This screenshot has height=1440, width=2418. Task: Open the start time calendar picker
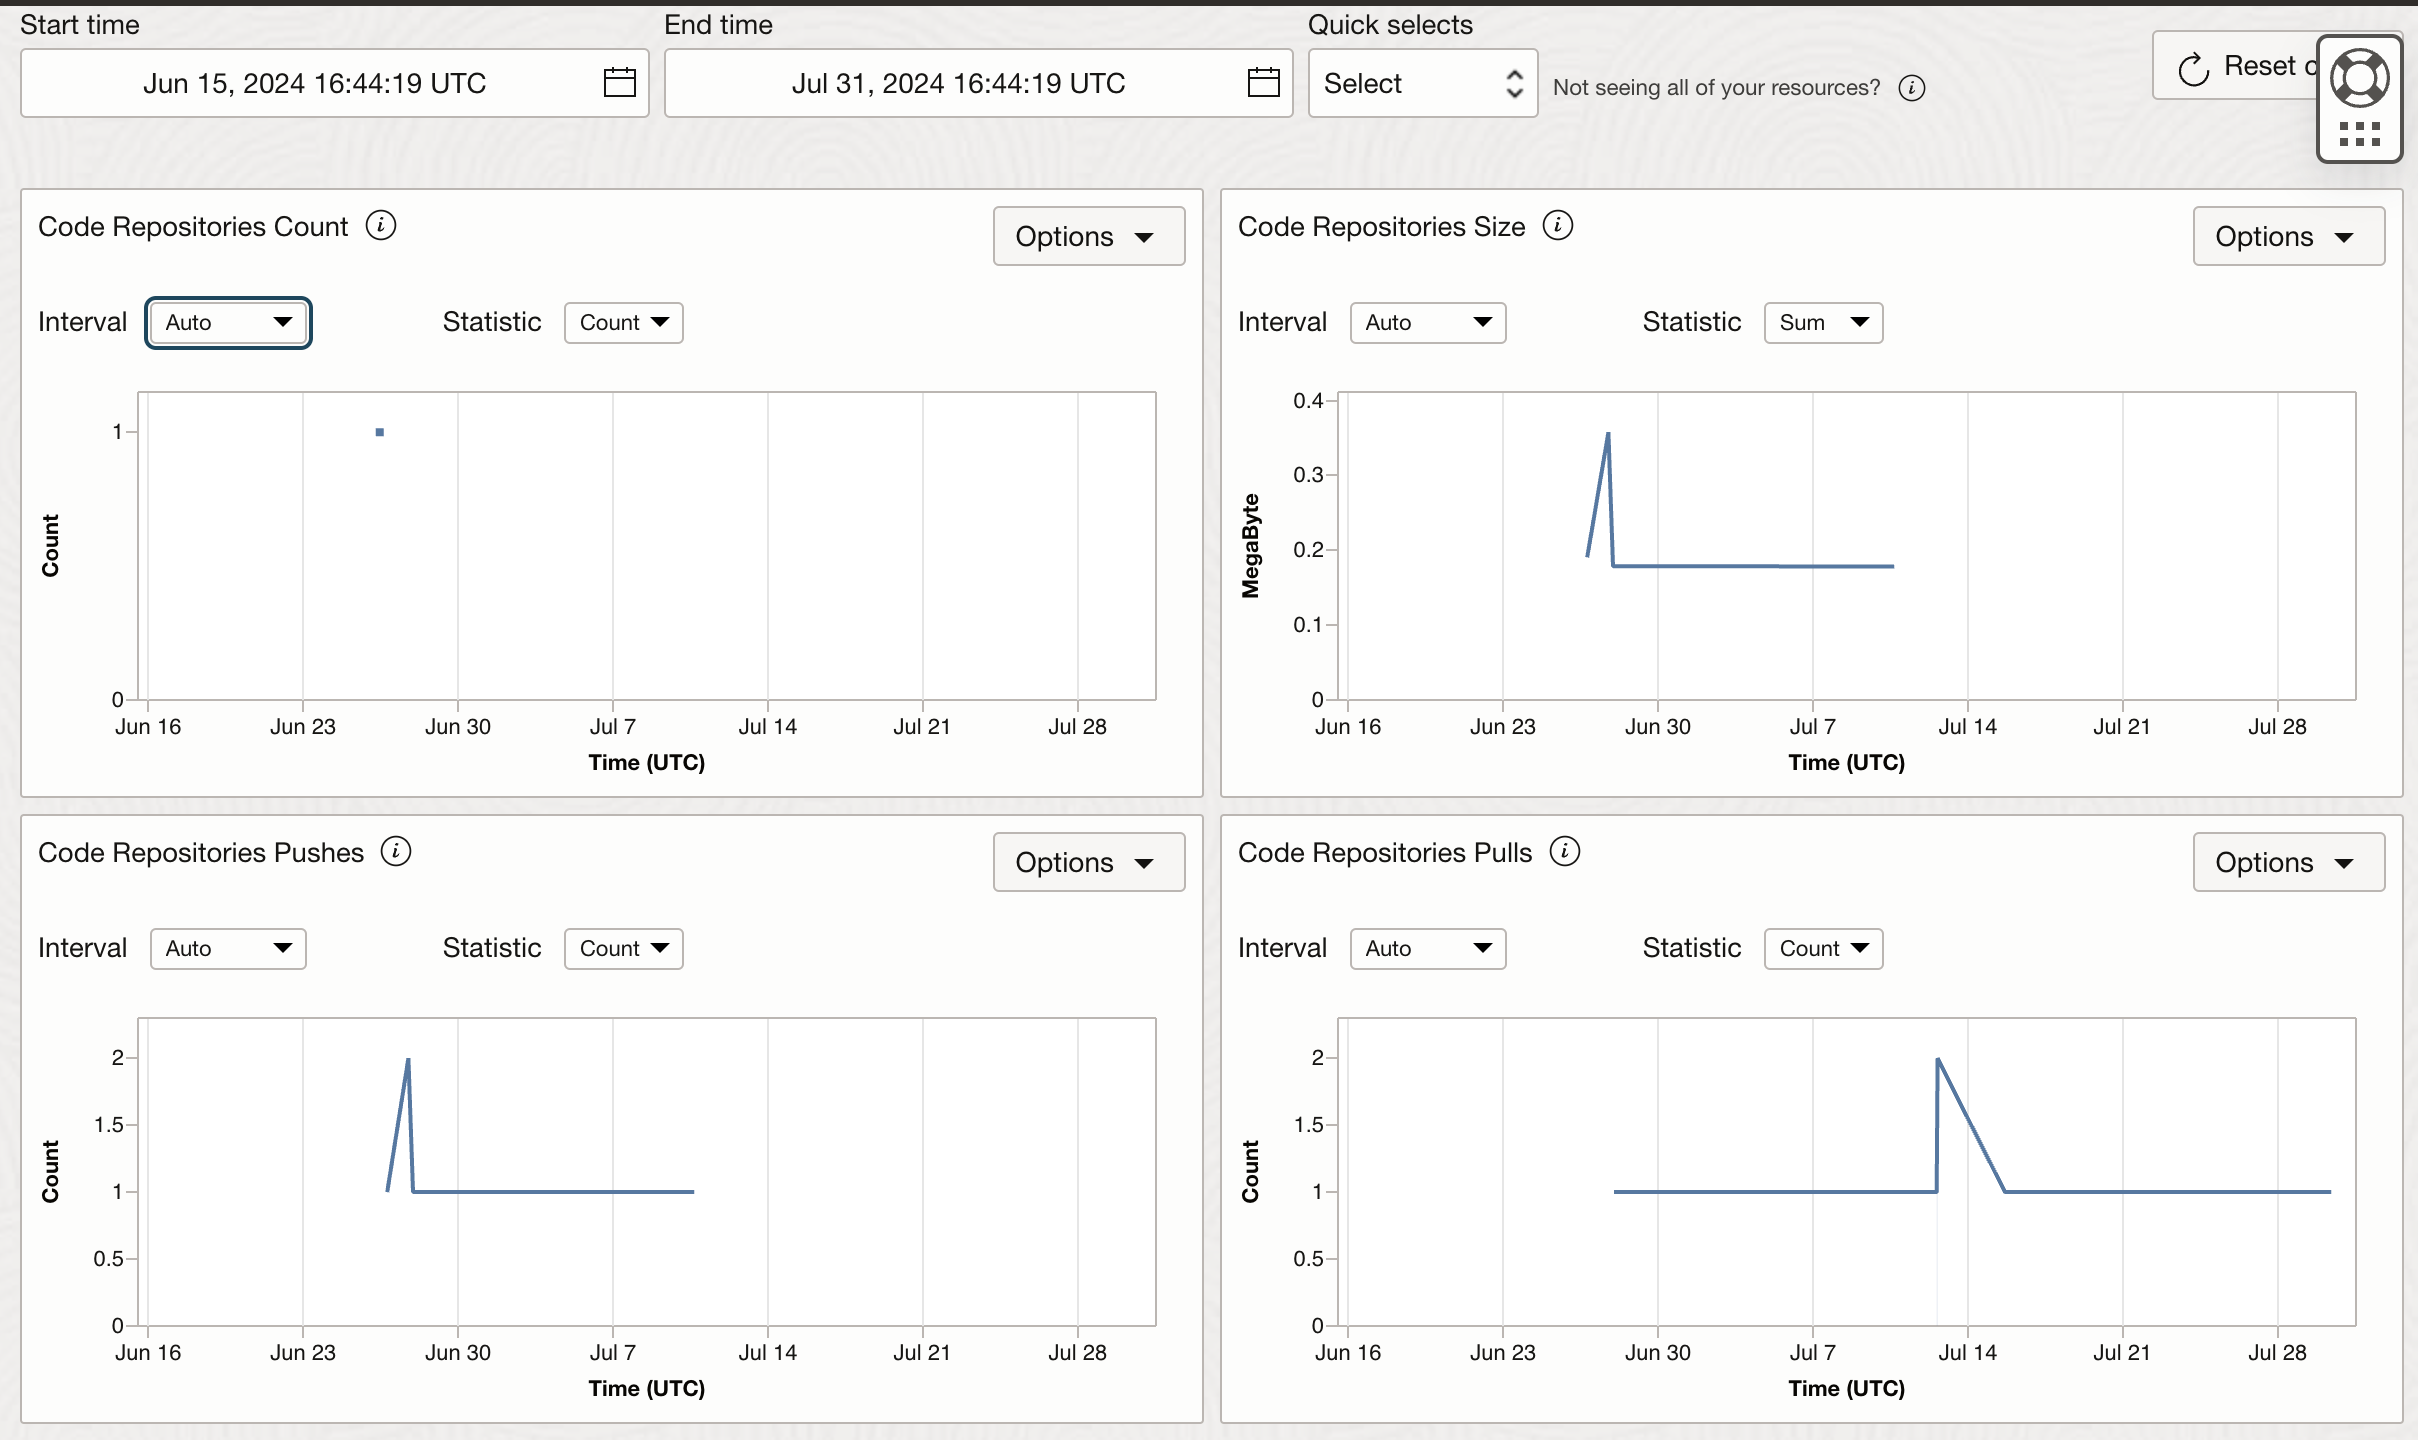click(x=618, y=82)
